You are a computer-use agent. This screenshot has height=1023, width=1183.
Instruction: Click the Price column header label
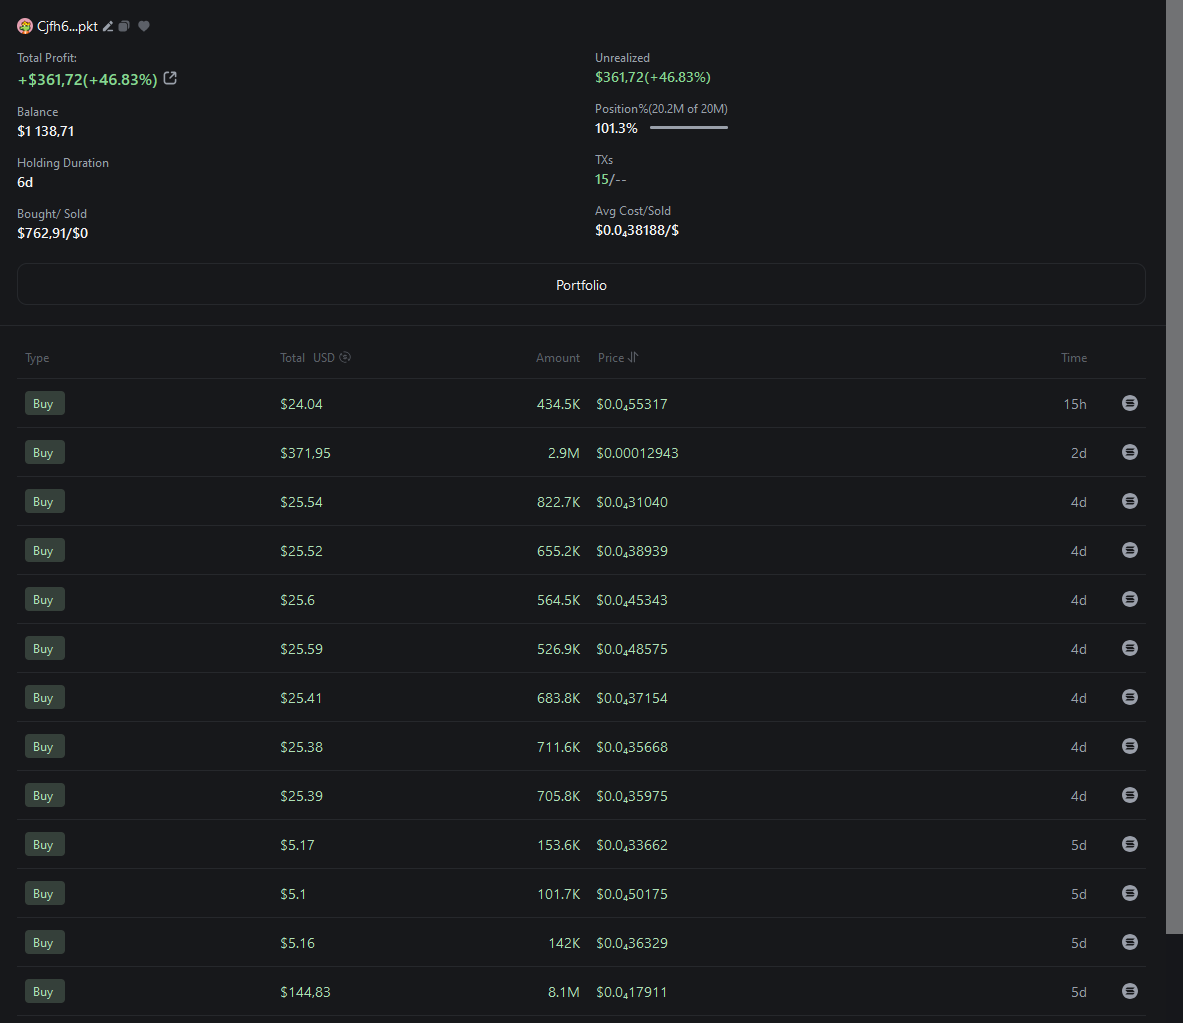[x=610, y=358]
